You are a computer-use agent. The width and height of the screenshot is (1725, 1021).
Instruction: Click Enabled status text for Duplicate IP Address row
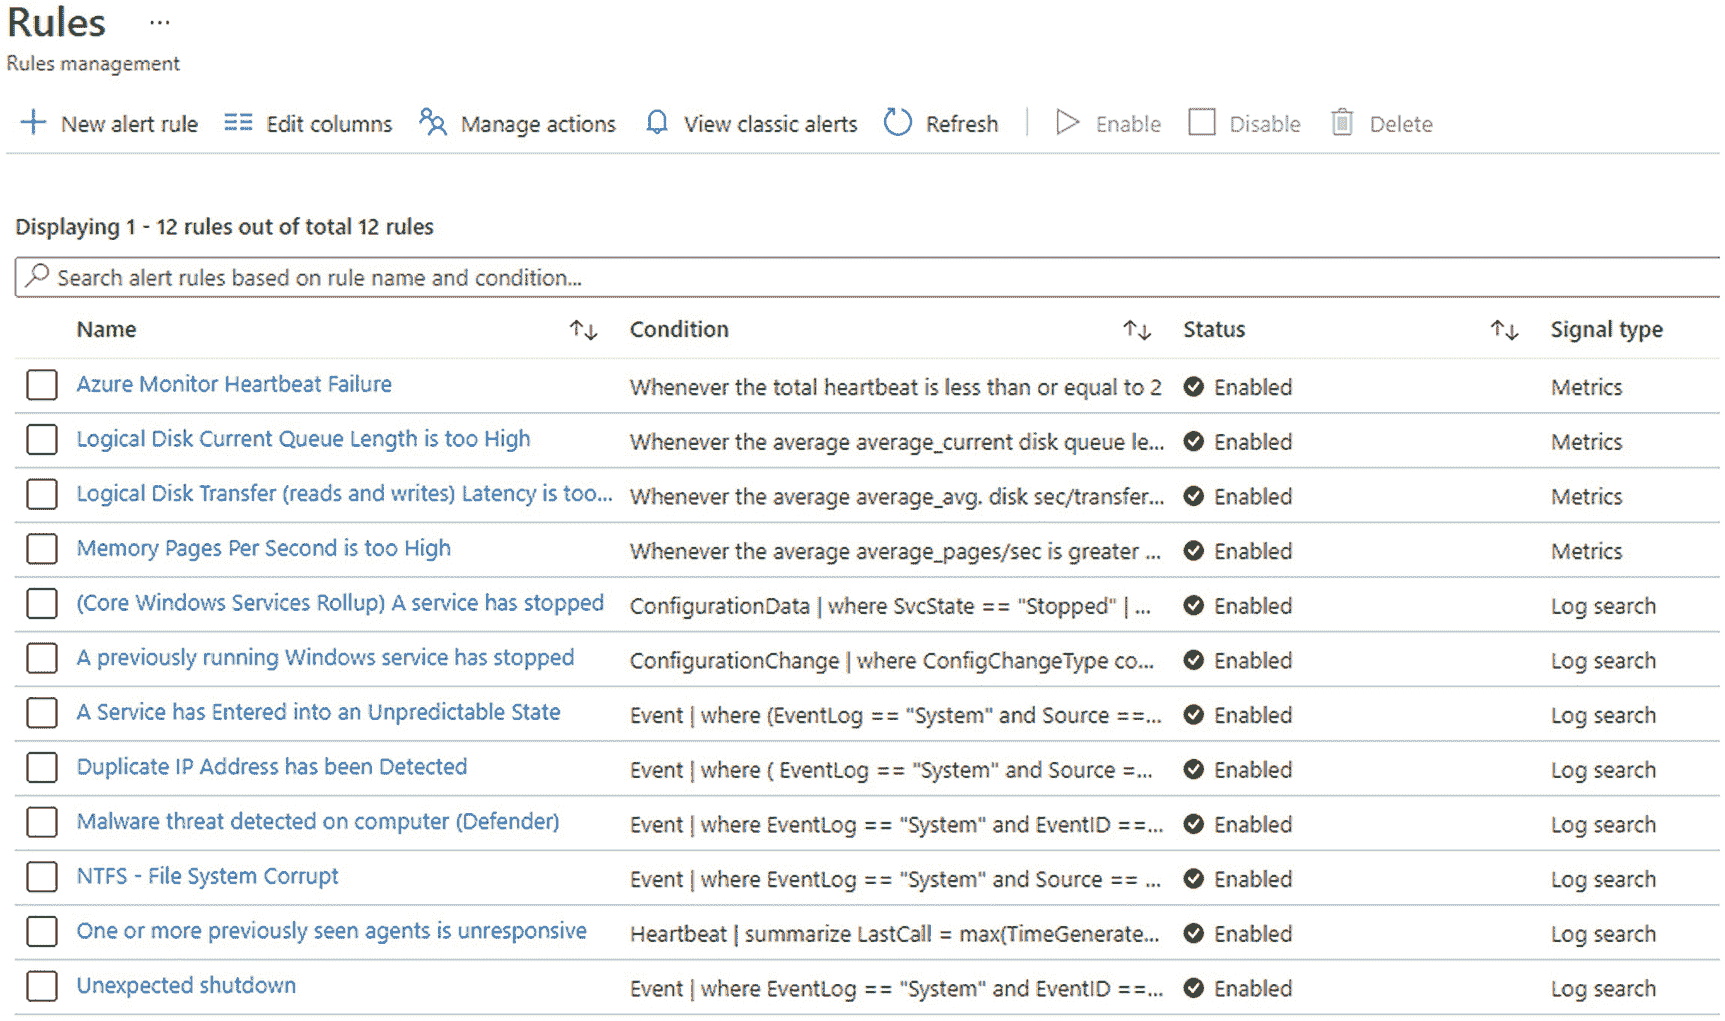coord(1253,770)
